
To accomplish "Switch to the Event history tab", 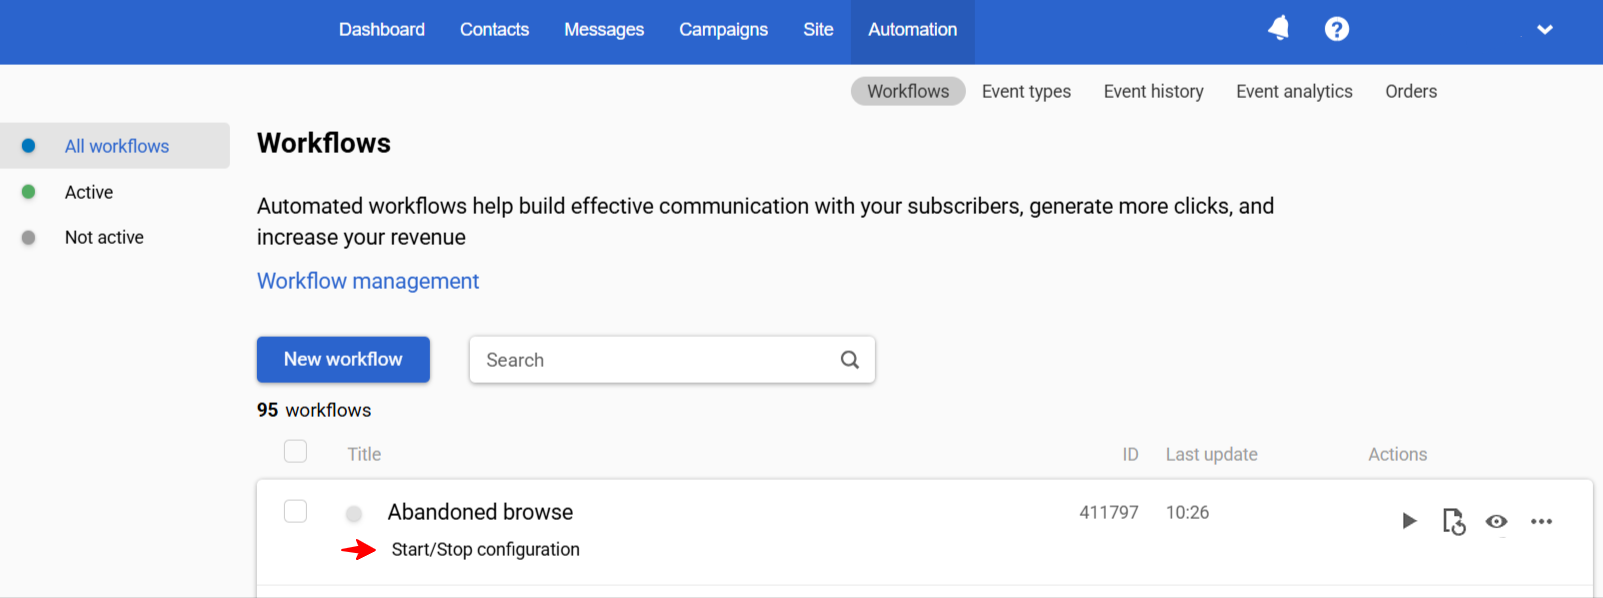I will tap(1153, 91).
